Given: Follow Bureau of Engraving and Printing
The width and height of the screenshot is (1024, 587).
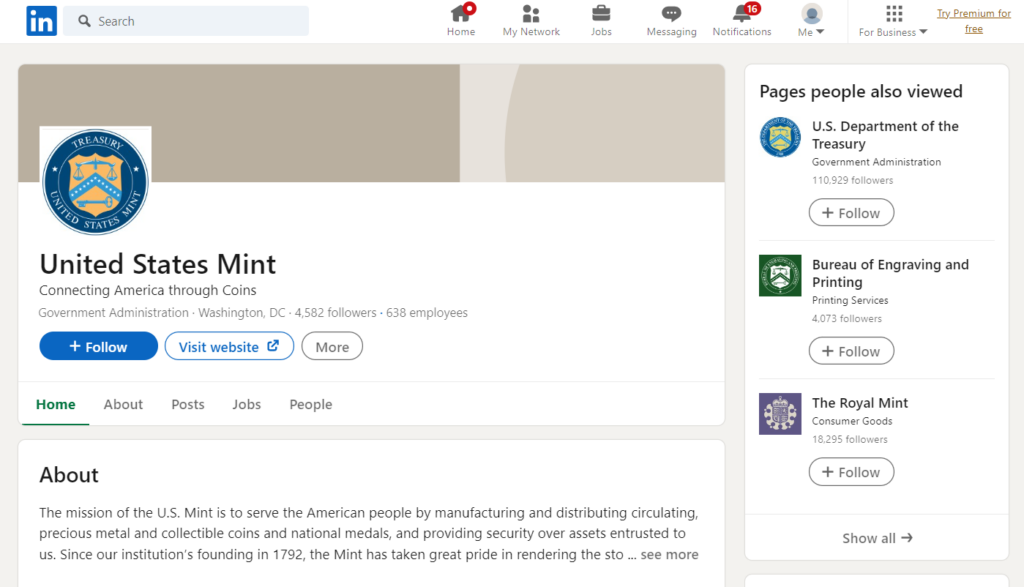Looking at the screenshot, I should tap(851, 351).
